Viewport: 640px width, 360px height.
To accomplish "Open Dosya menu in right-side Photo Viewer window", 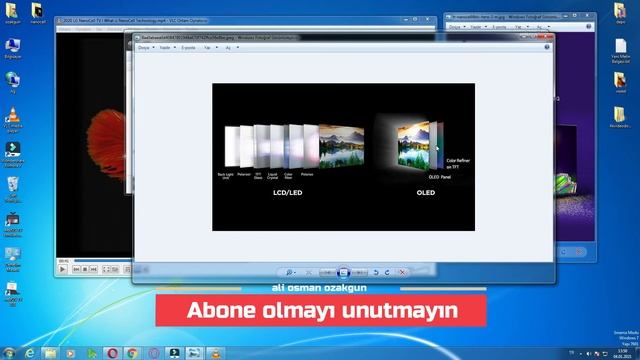I will pos(457,27).
